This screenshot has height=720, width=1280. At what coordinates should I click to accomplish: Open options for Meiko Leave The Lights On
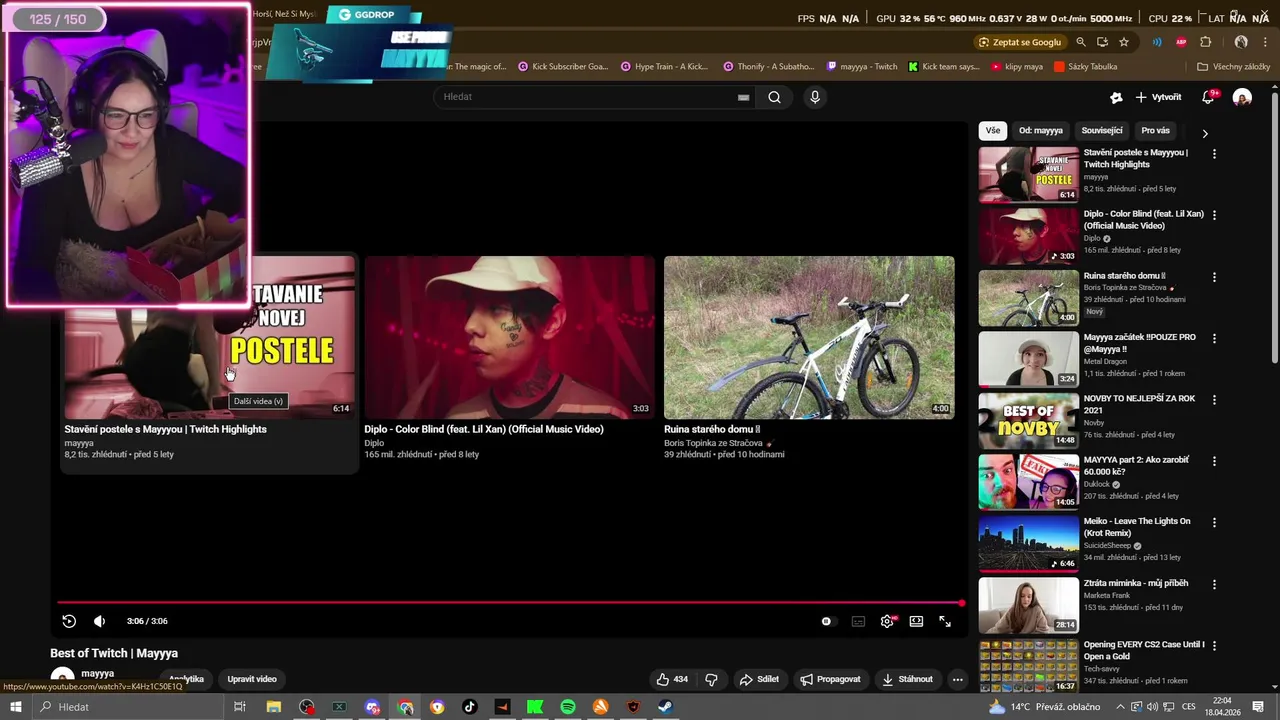coord(1214,522)
